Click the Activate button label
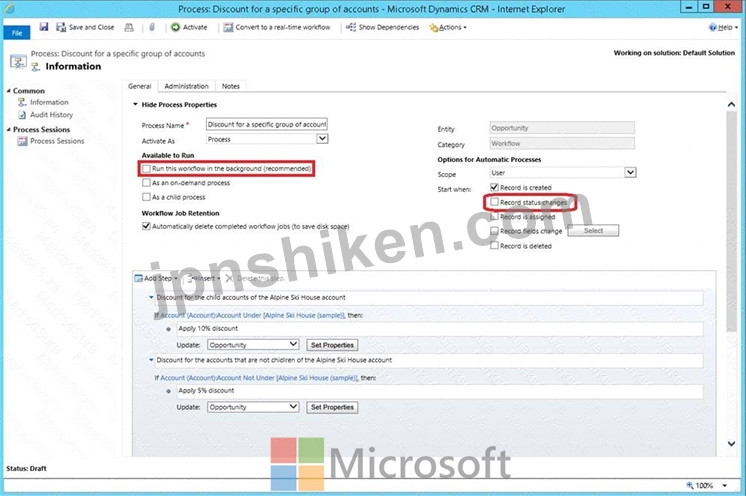The height and width of the screenshot is (496, 746). (x=195, y=27)
